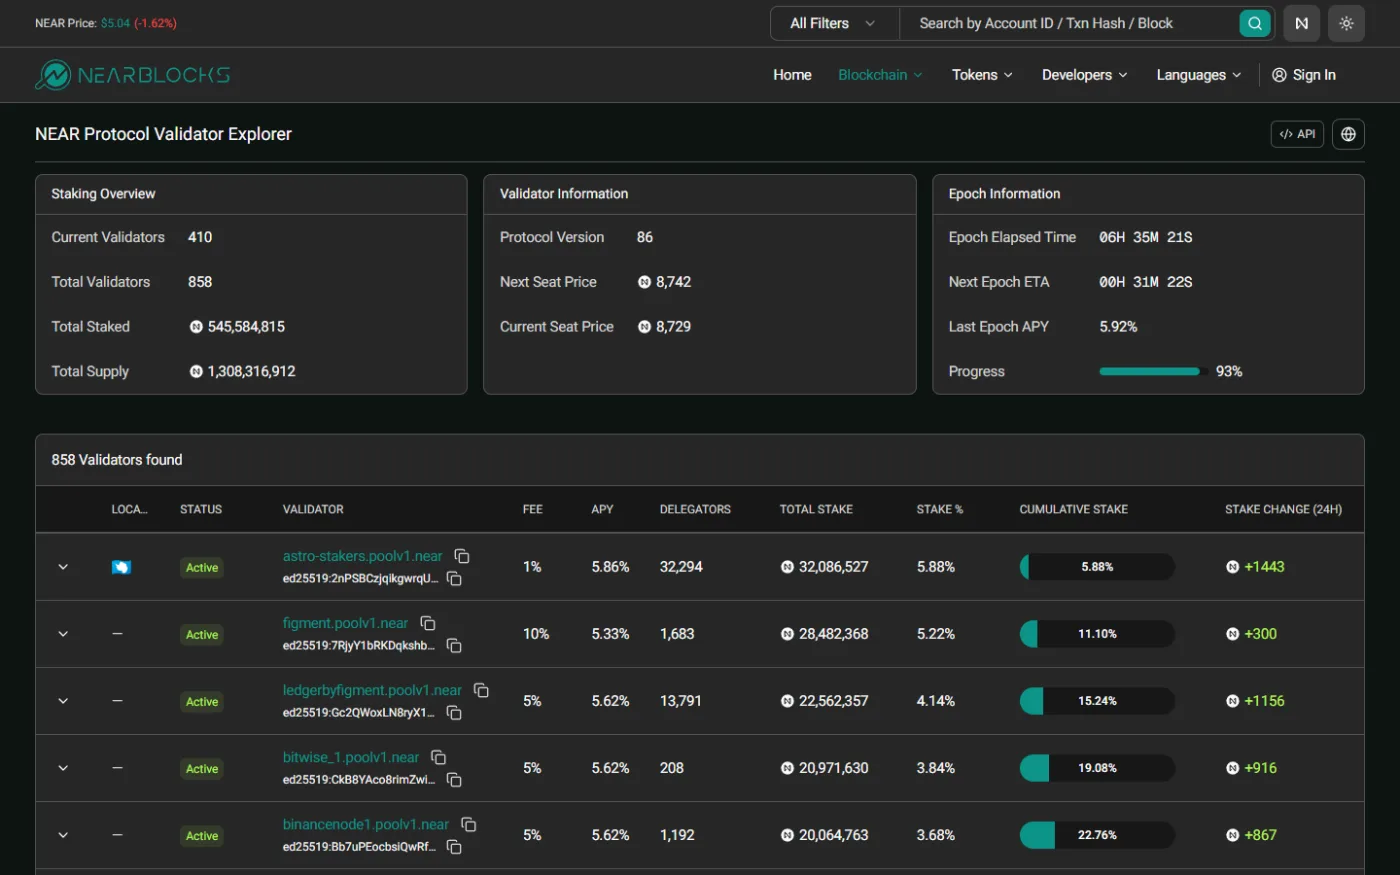Screen dimensions: 1400x875
Task: Open figment.poolv1.near validator link
Action: pyautogui.click(x=345, y=623)
